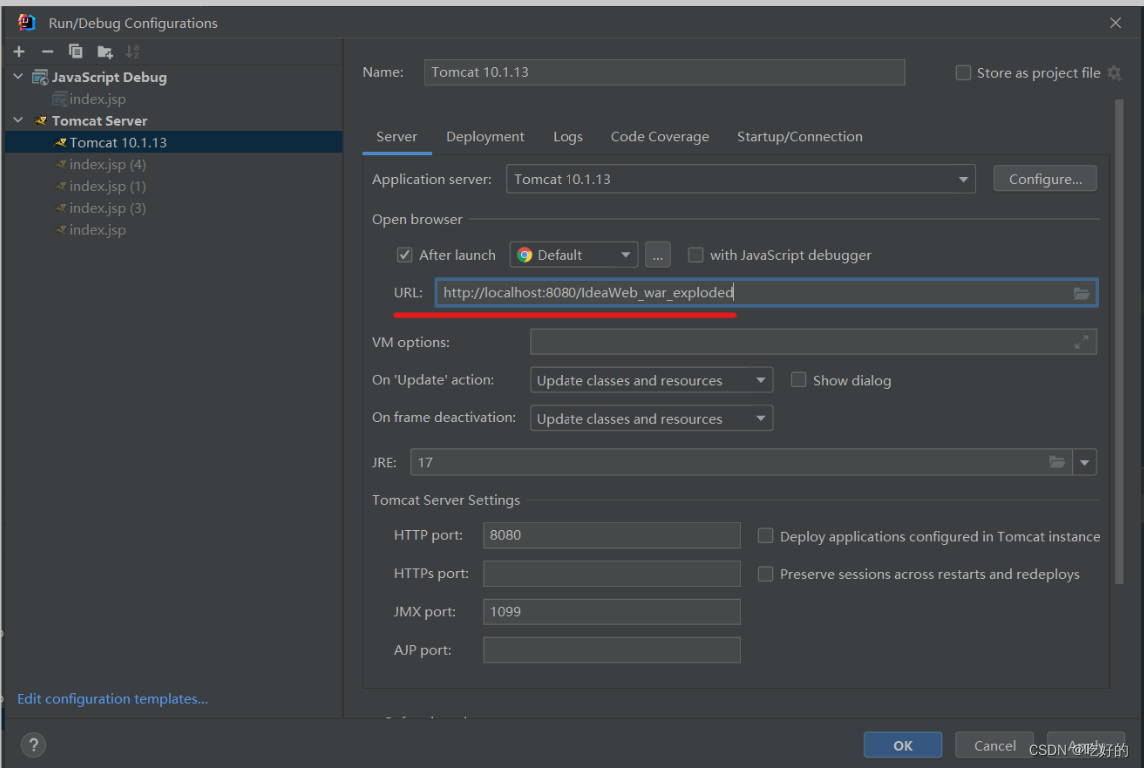Open the help question mark button
Viewport: 1144px width, 768px height.
click(x=34, y=745)
